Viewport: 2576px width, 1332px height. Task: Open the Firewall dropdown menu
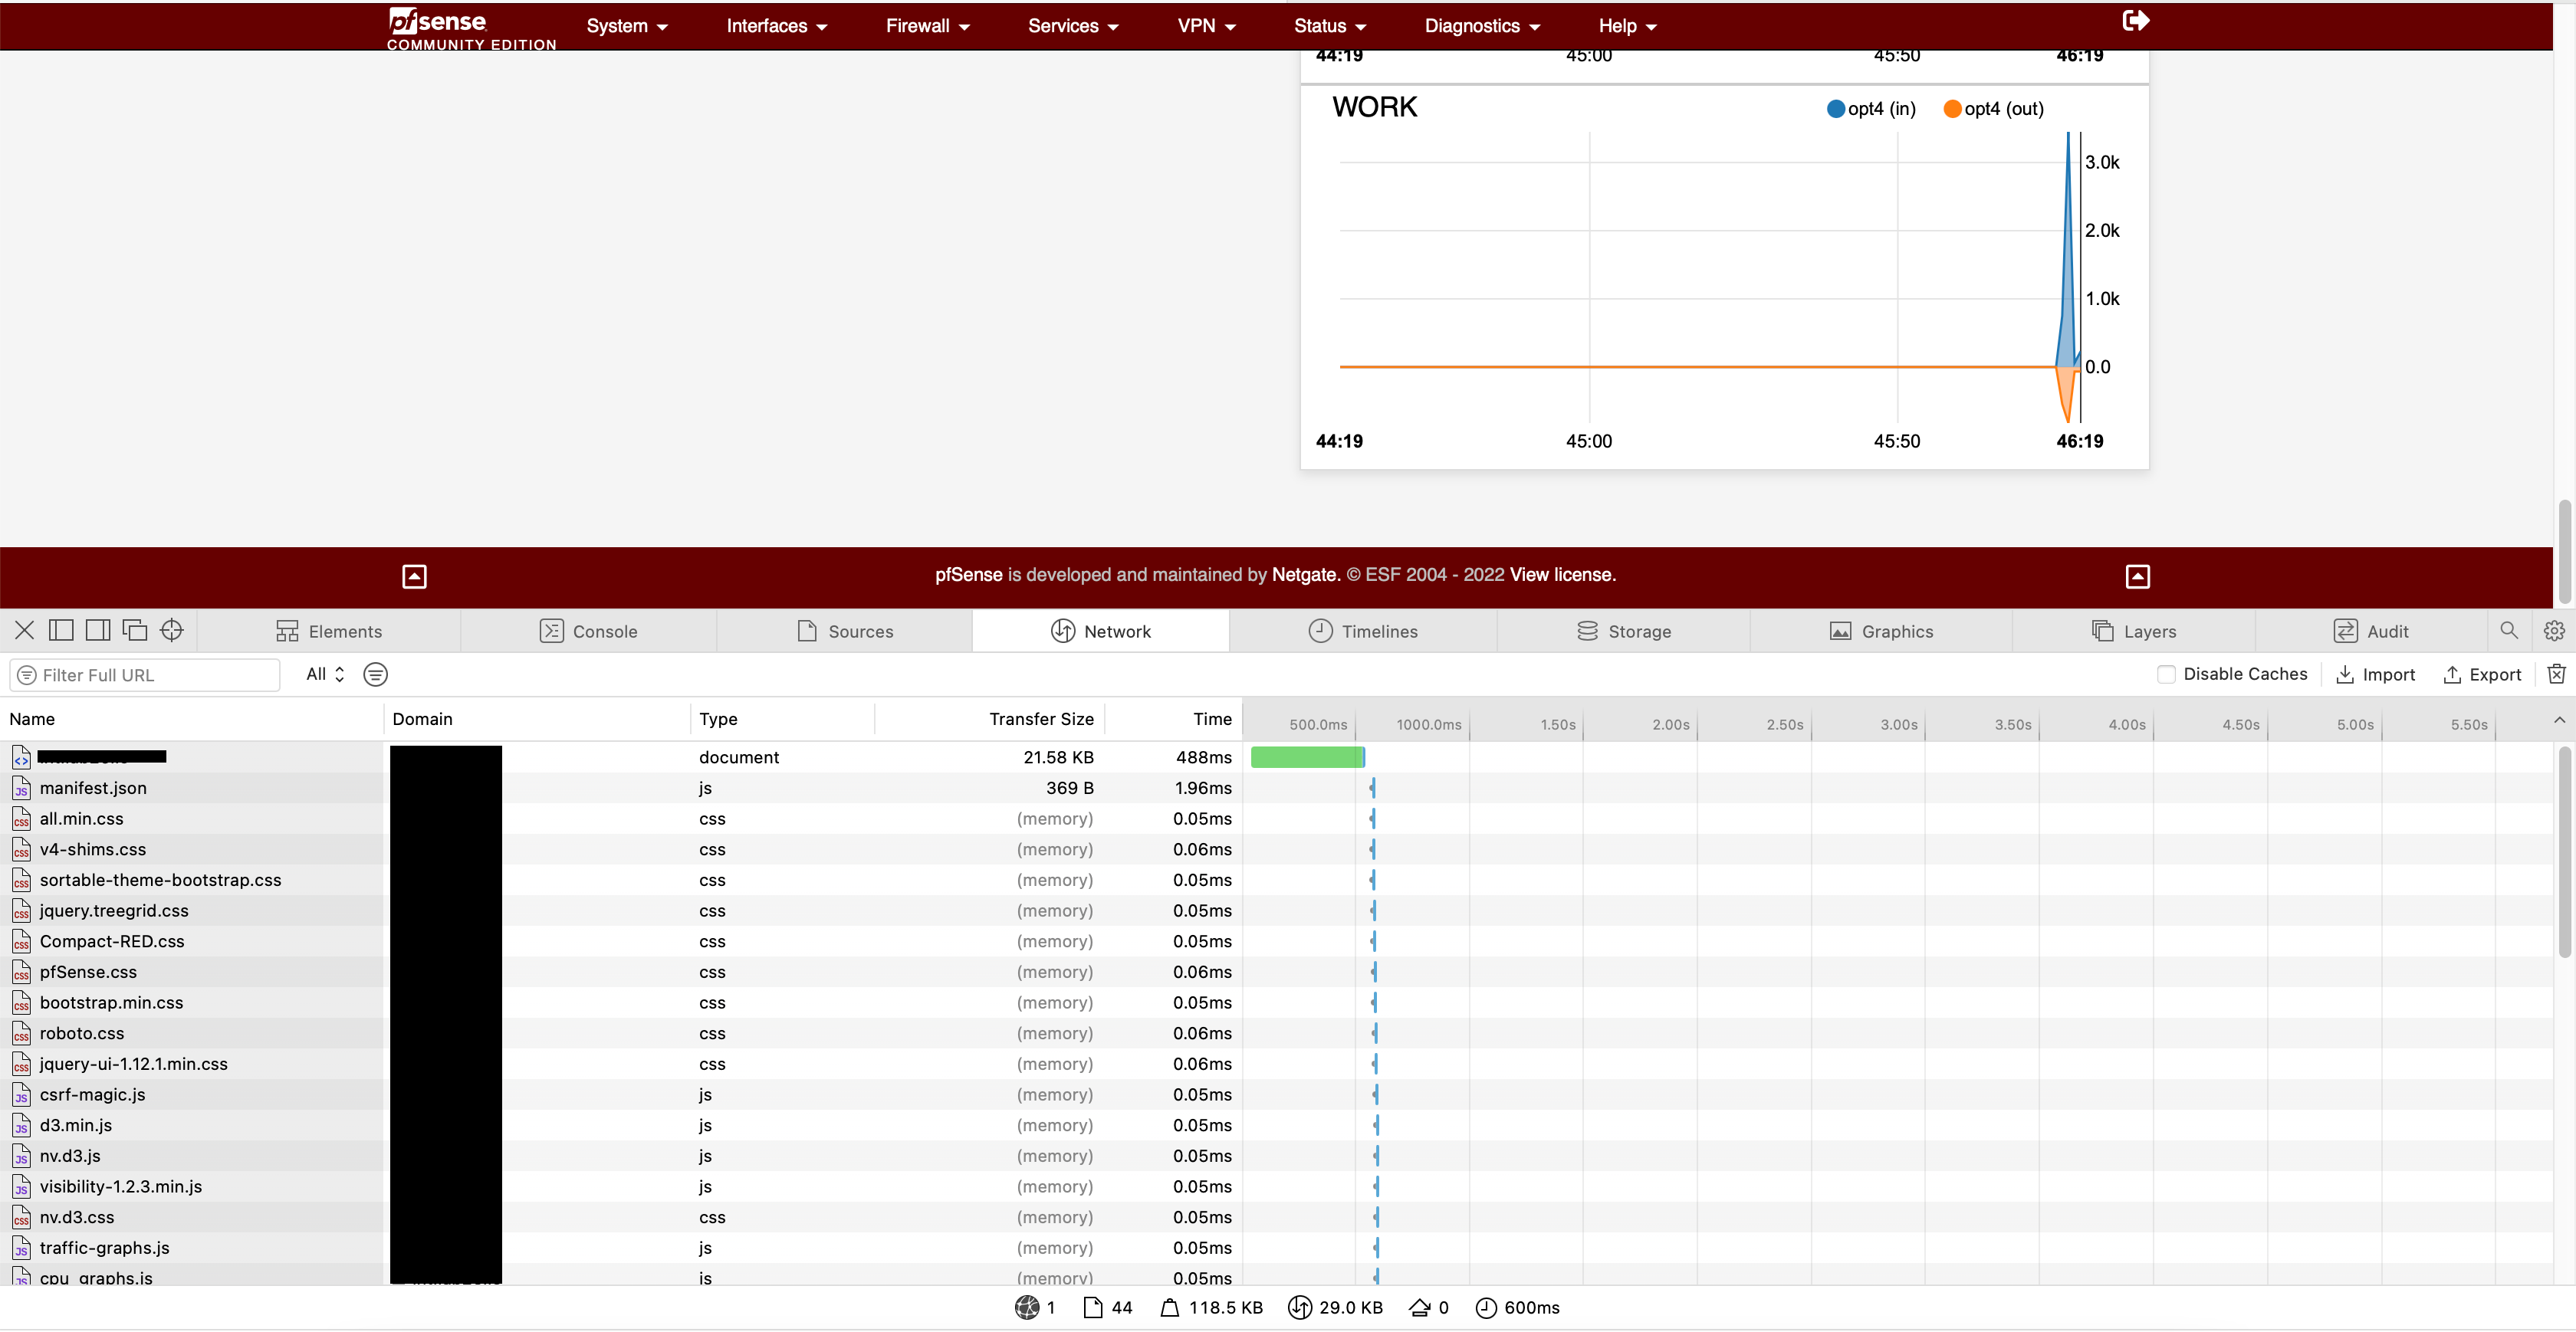click(x=928, y=26)
